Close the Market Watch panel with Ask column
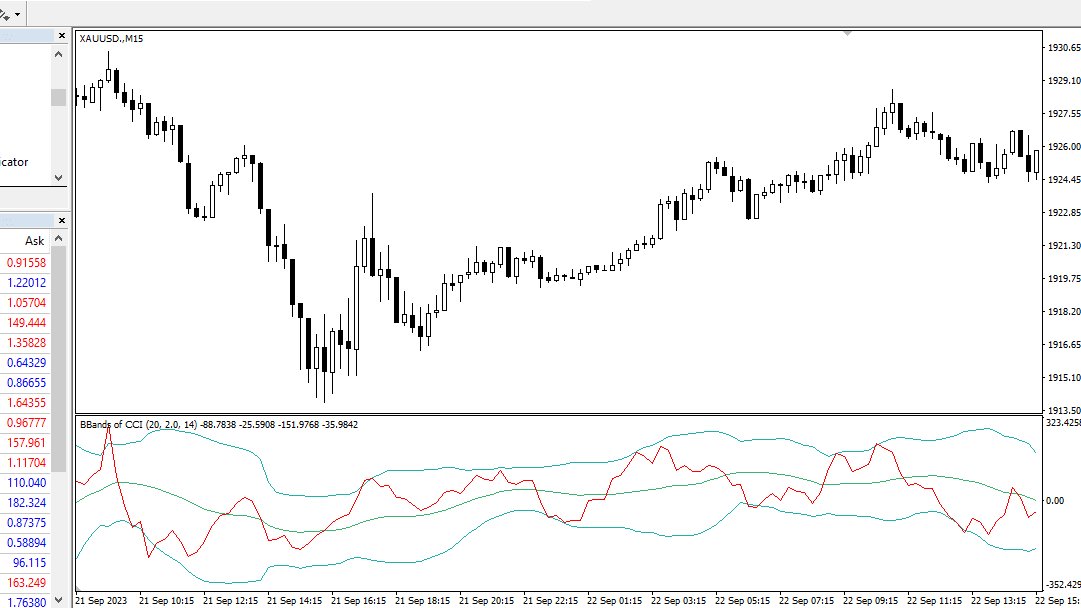This screenshot has height=608, width=1081. pyautogui.click(x=61, y=221)
